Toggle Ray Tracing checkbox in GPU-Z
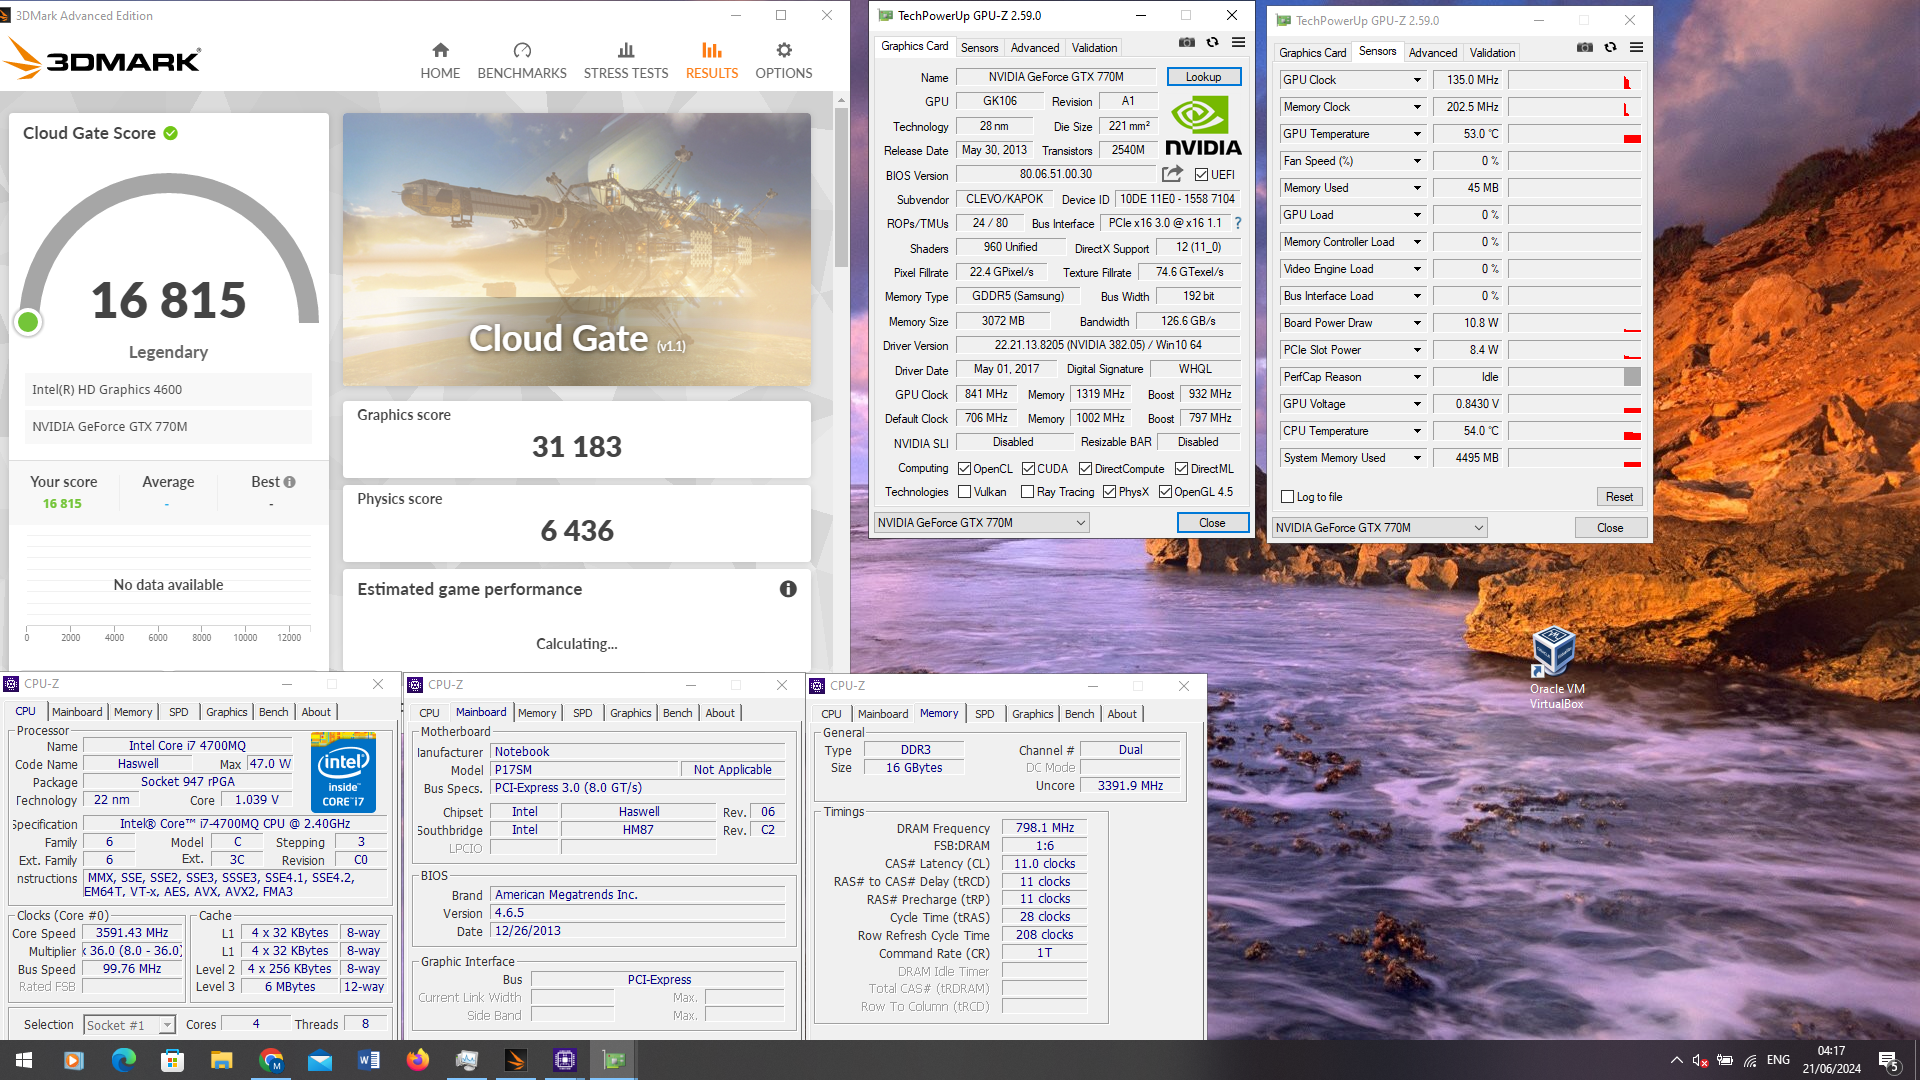Image resolution: width=1920 pixels, height=1080 pixels. pos(1027,492)
